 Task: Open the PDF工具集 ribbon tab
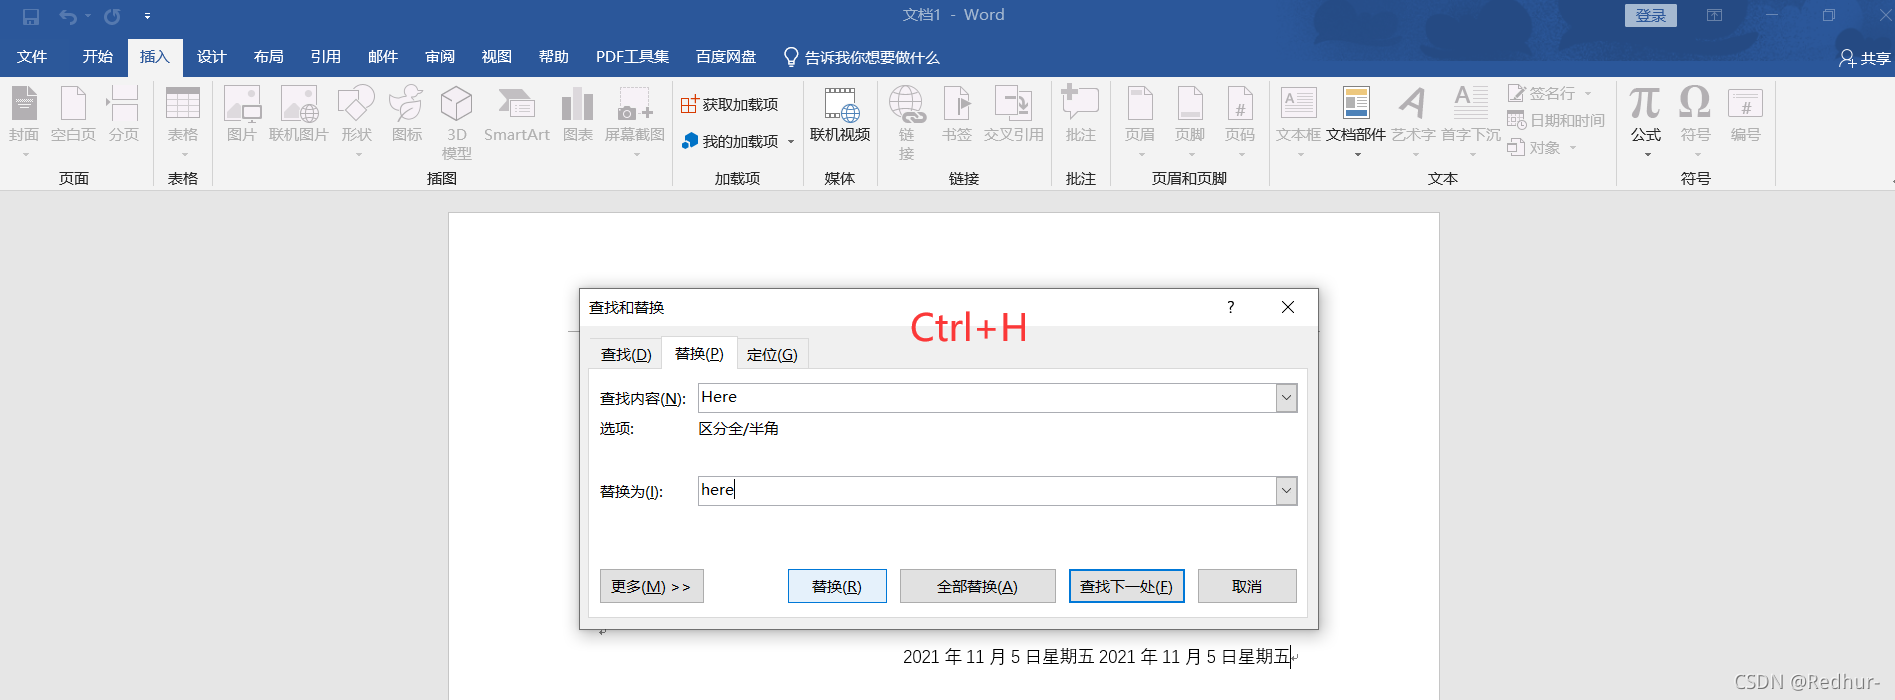[633, 57]
